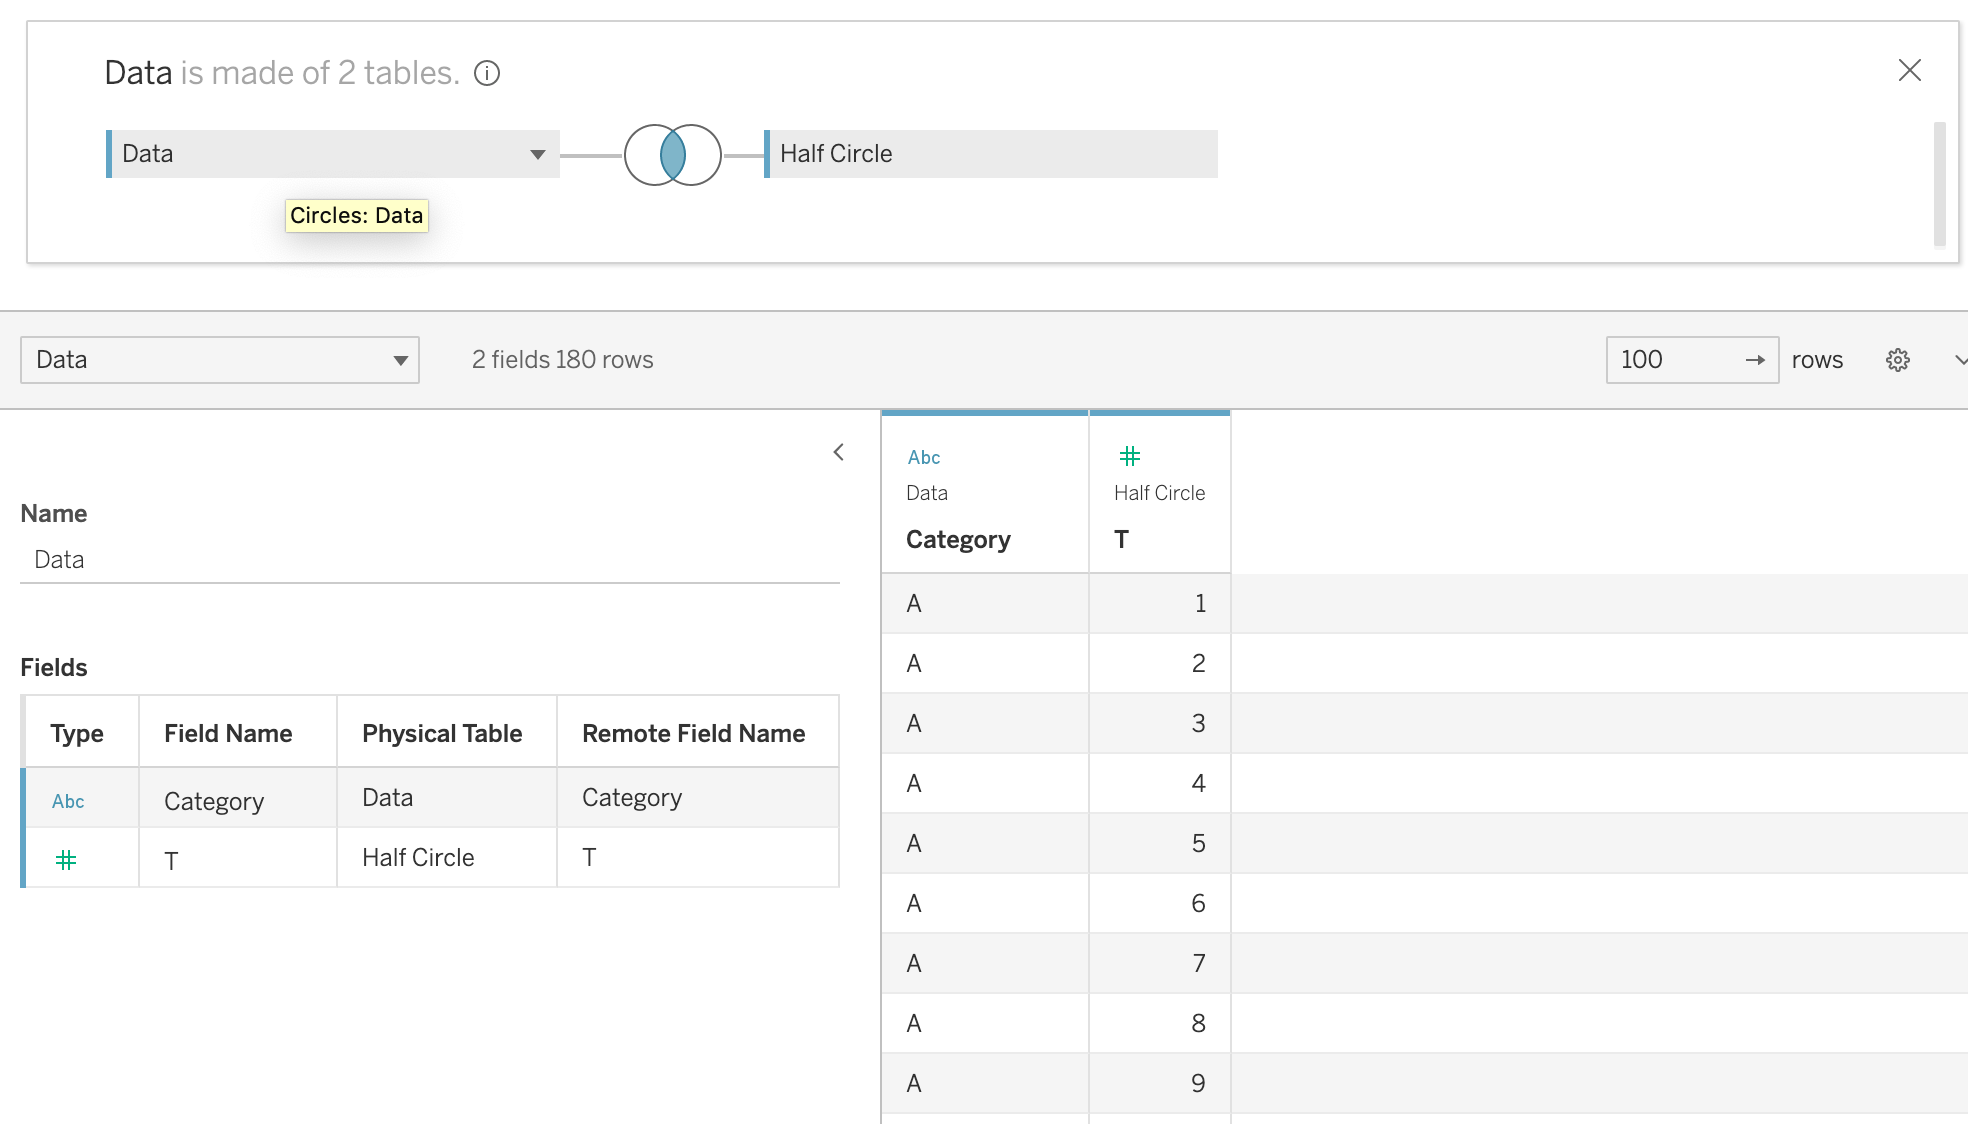Collapse the metadata pane with left chevron
This screenshot has height=1124, width=1968.
pos(838,452)
